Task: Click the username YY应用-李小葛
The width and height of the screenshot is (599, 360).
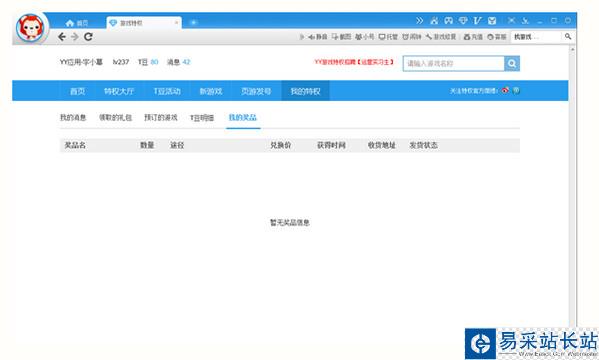Action: click(81, 62)
